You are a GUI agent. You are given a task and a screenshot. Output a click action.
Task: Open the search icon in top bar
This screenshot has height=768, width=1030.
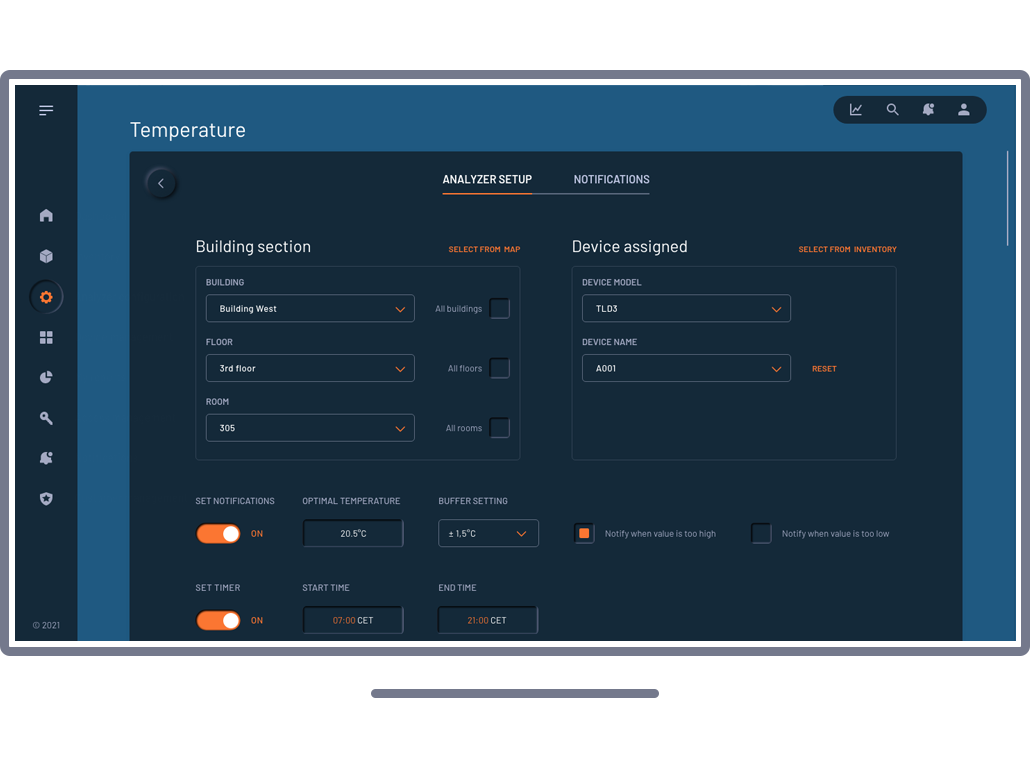click(892, 110)
